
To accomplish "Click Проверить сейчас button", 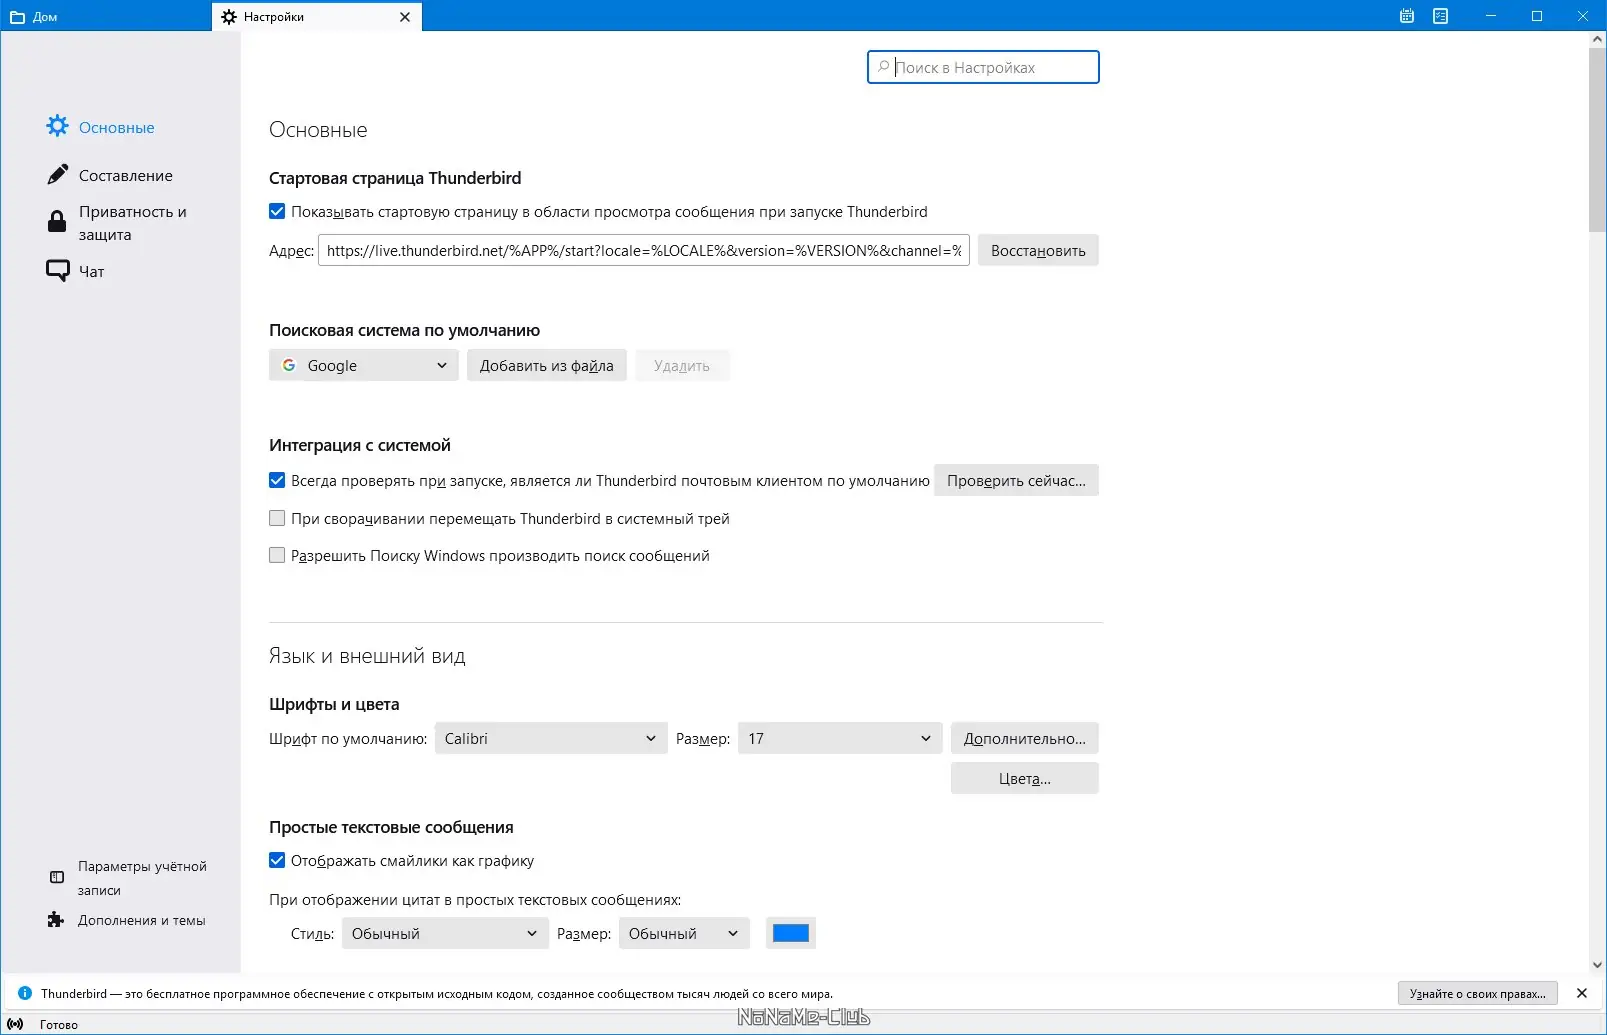I will tap(1016, 480).
